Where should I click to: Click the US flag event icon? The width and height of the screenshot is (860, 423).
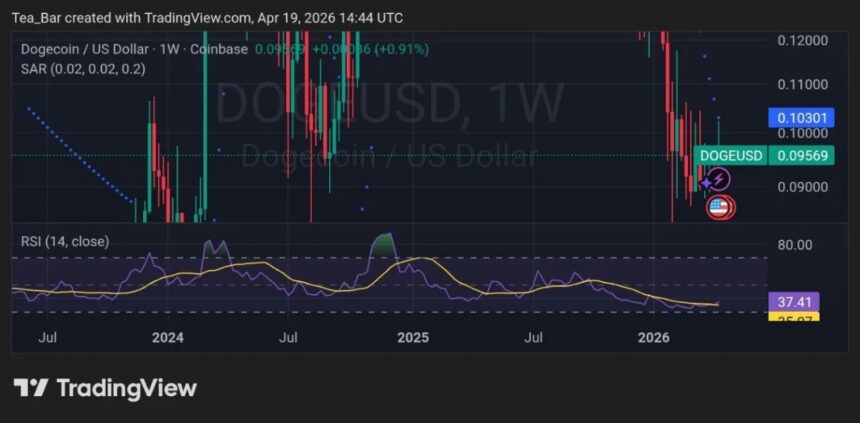click(x=719, y=208)
